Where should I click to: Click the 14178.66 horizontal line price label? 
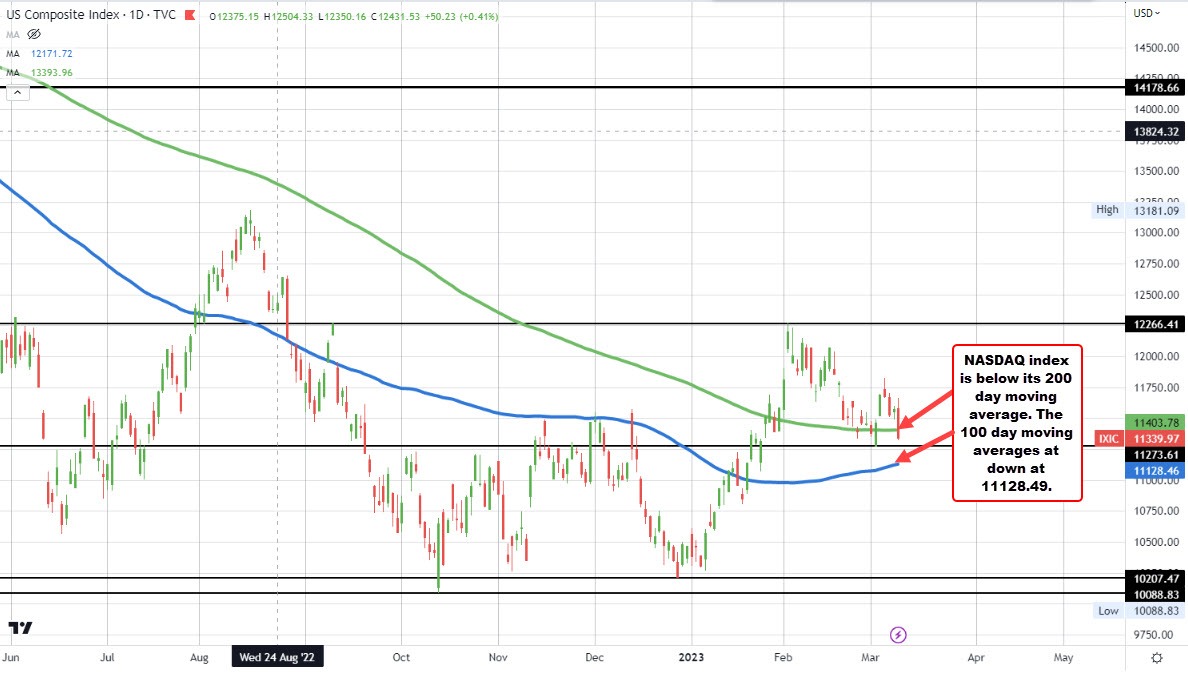pyautogui.click(x=1156, y=88)
